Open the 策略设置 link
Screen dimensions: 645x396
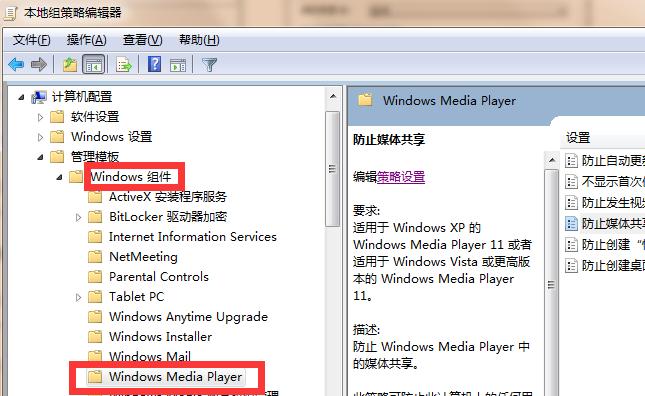401,177
